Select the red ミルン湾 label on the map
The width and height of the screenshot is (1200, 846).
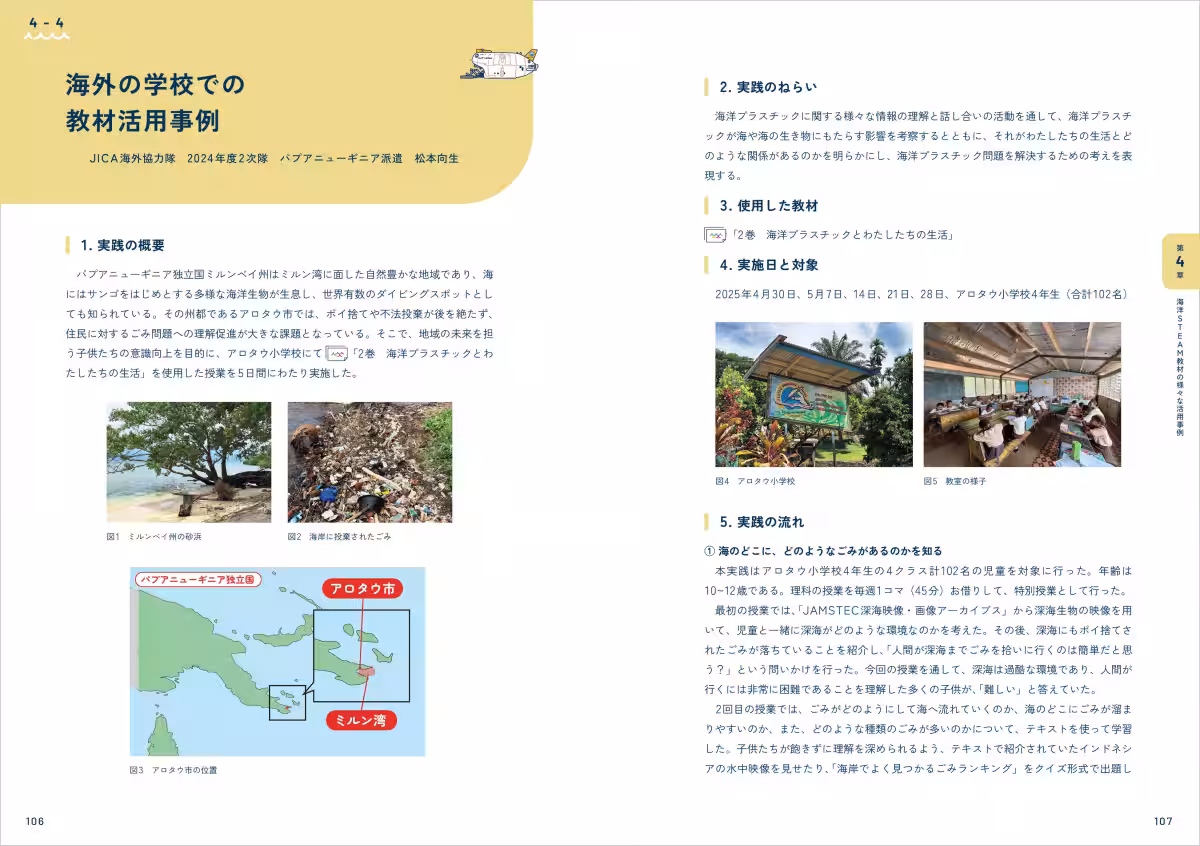pyautogui.click(x=361, y=720)
